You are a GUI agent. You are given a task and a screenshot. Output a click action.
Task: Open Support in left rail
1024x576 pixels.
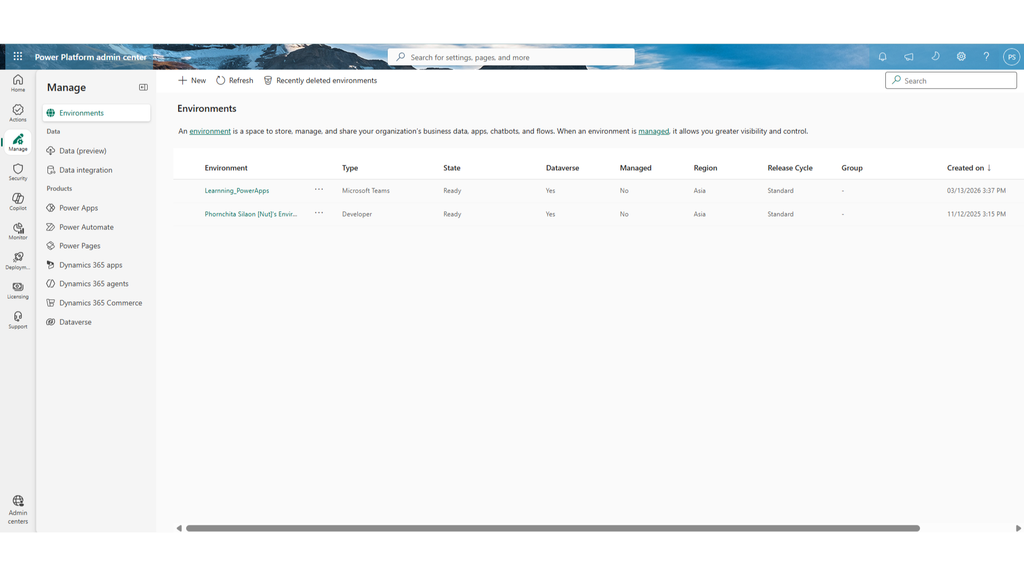tap(18, 319)
